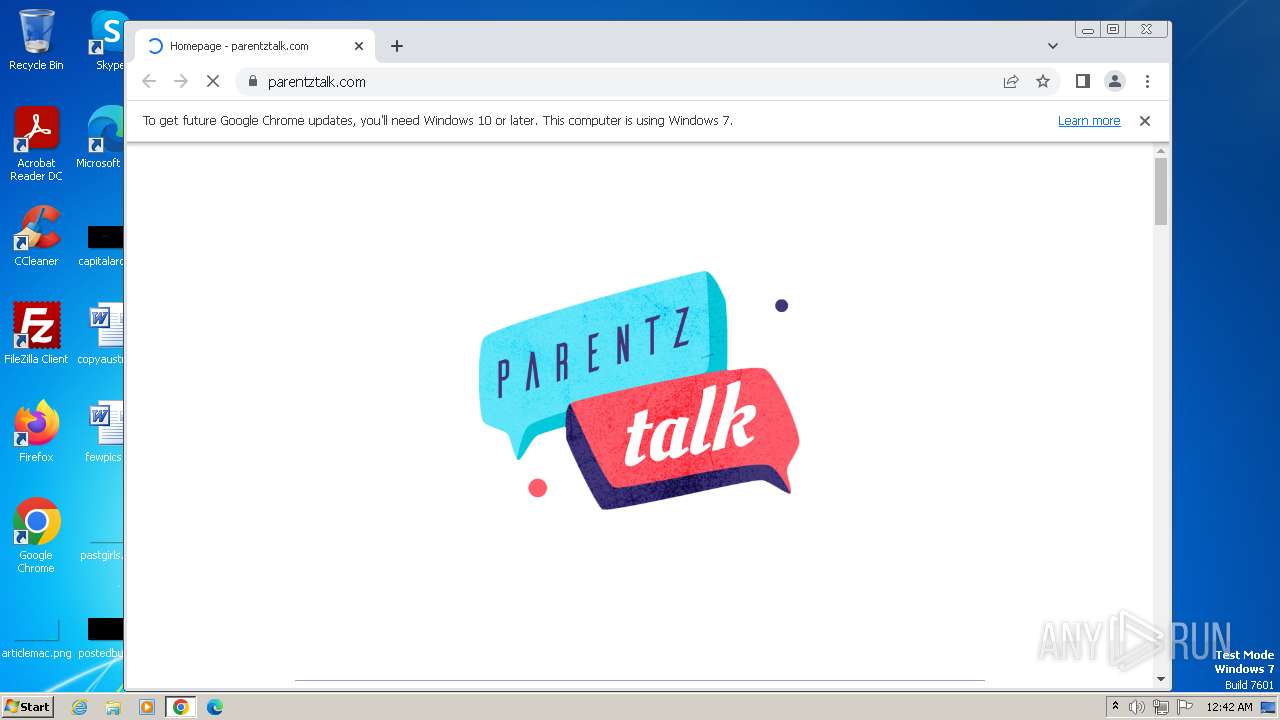Launch Firefox desktop shortcut
Screen dimensions: 1280x720
click(x=36, y=431)
